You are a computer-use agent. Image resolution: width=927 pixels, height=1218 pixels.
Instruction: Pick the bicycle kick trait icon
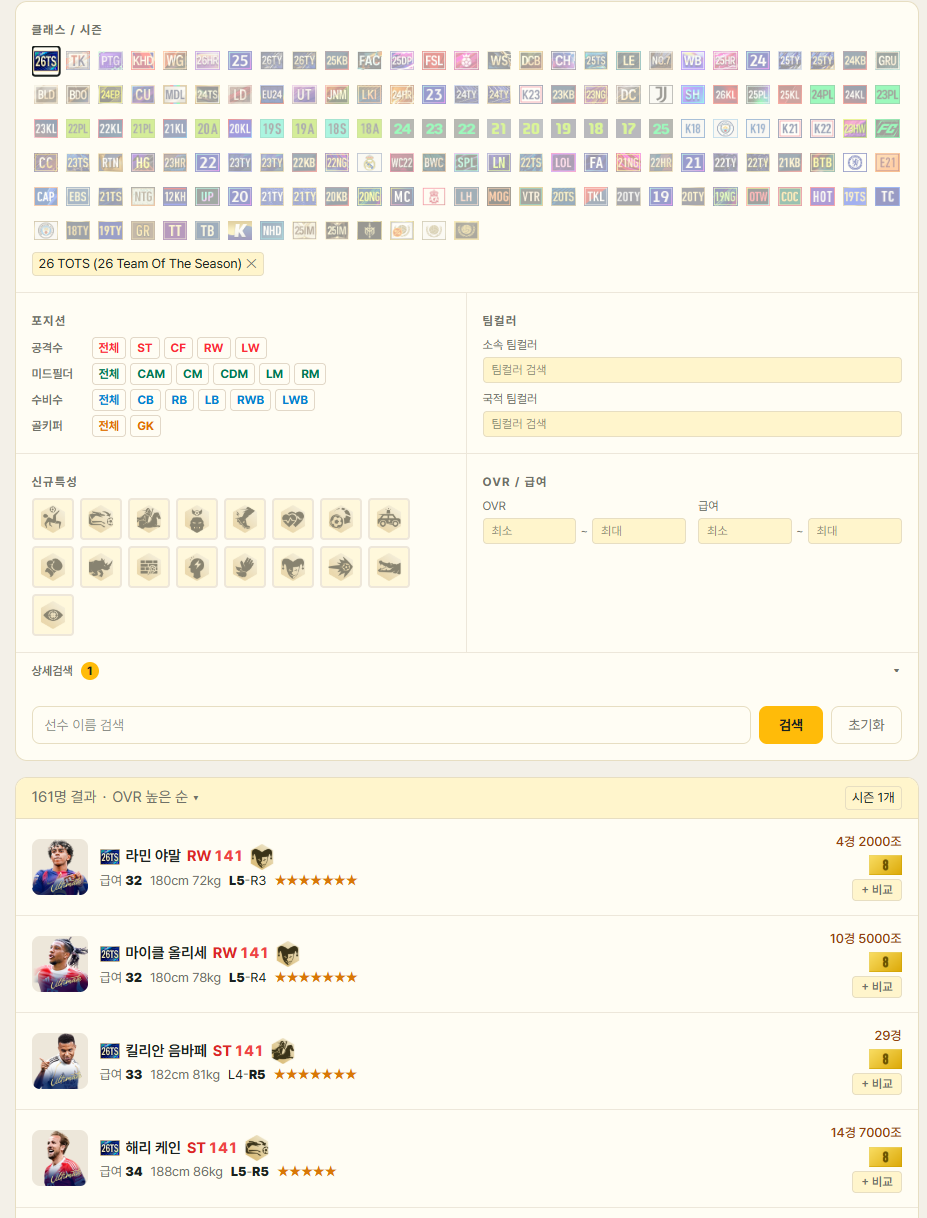pyautogui.click(x=53, y=519)
